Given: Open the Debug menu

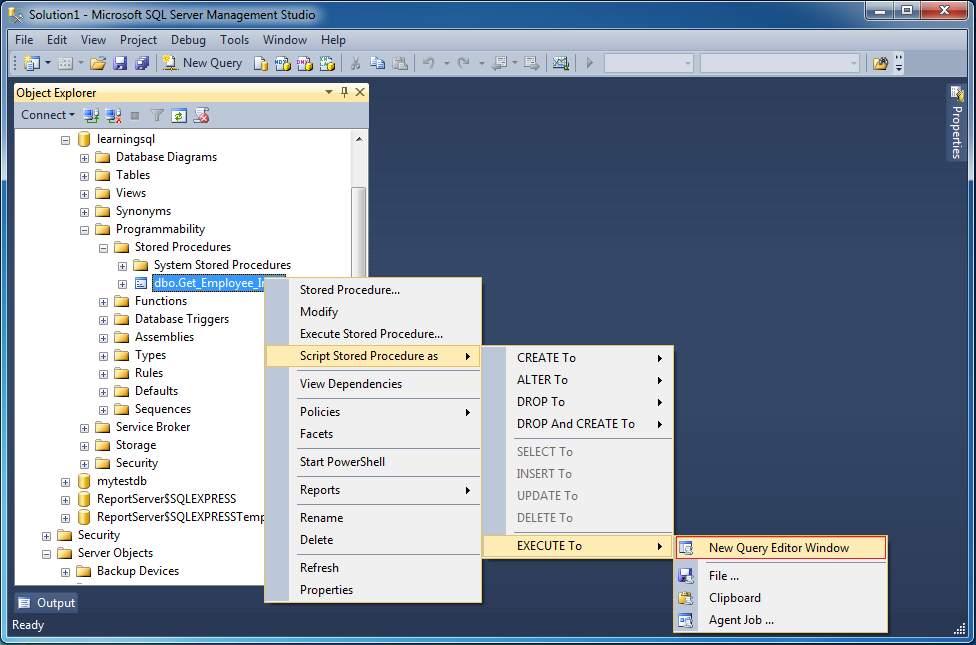Looking at the screenshot, I should tap(188, 40).
